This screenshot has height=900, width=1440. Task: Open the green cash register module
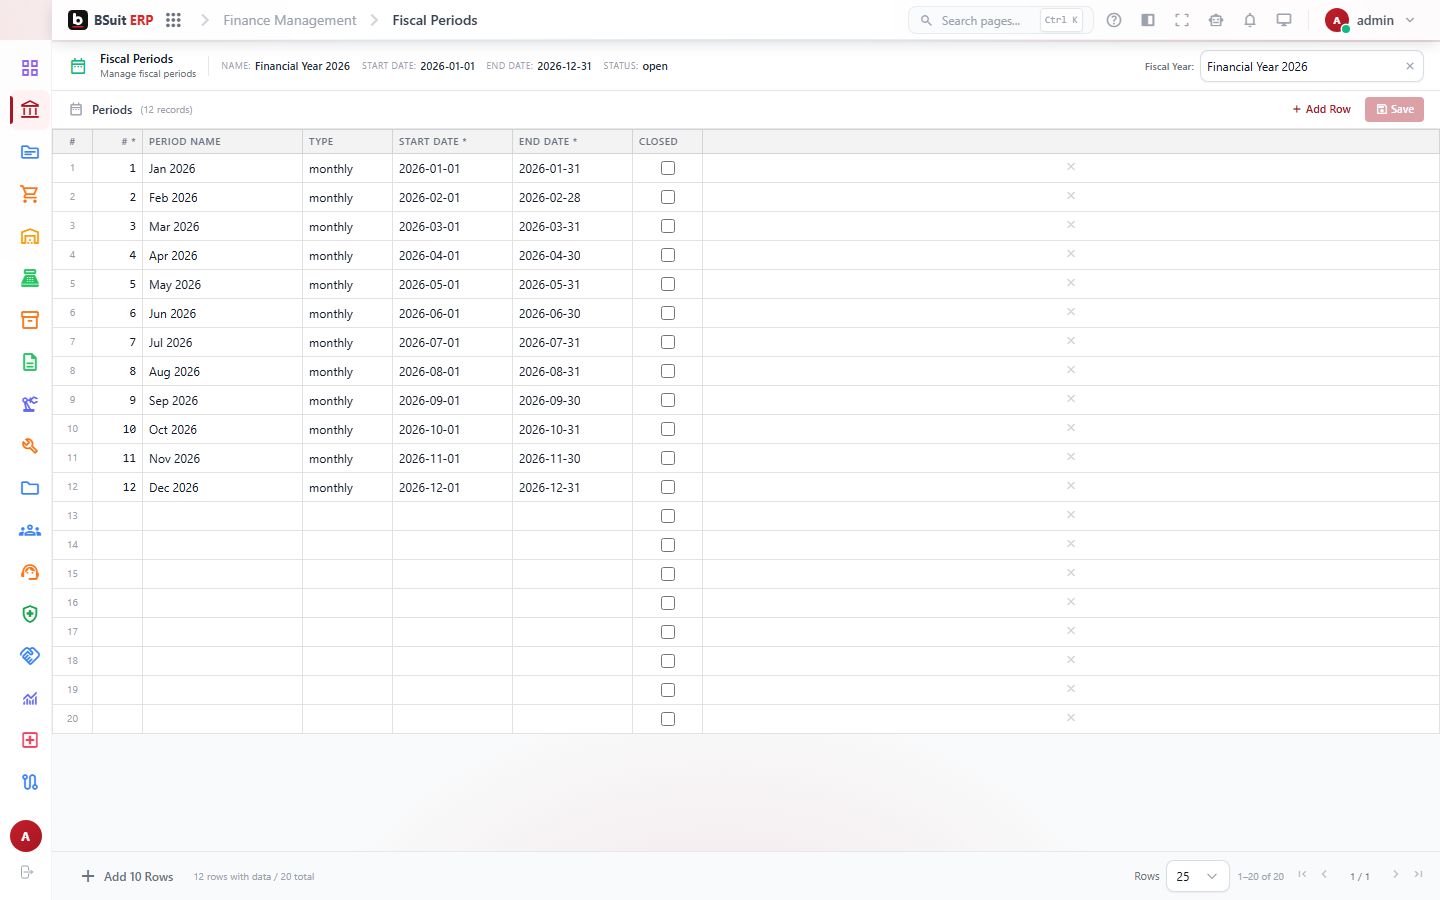click(30, 278)
